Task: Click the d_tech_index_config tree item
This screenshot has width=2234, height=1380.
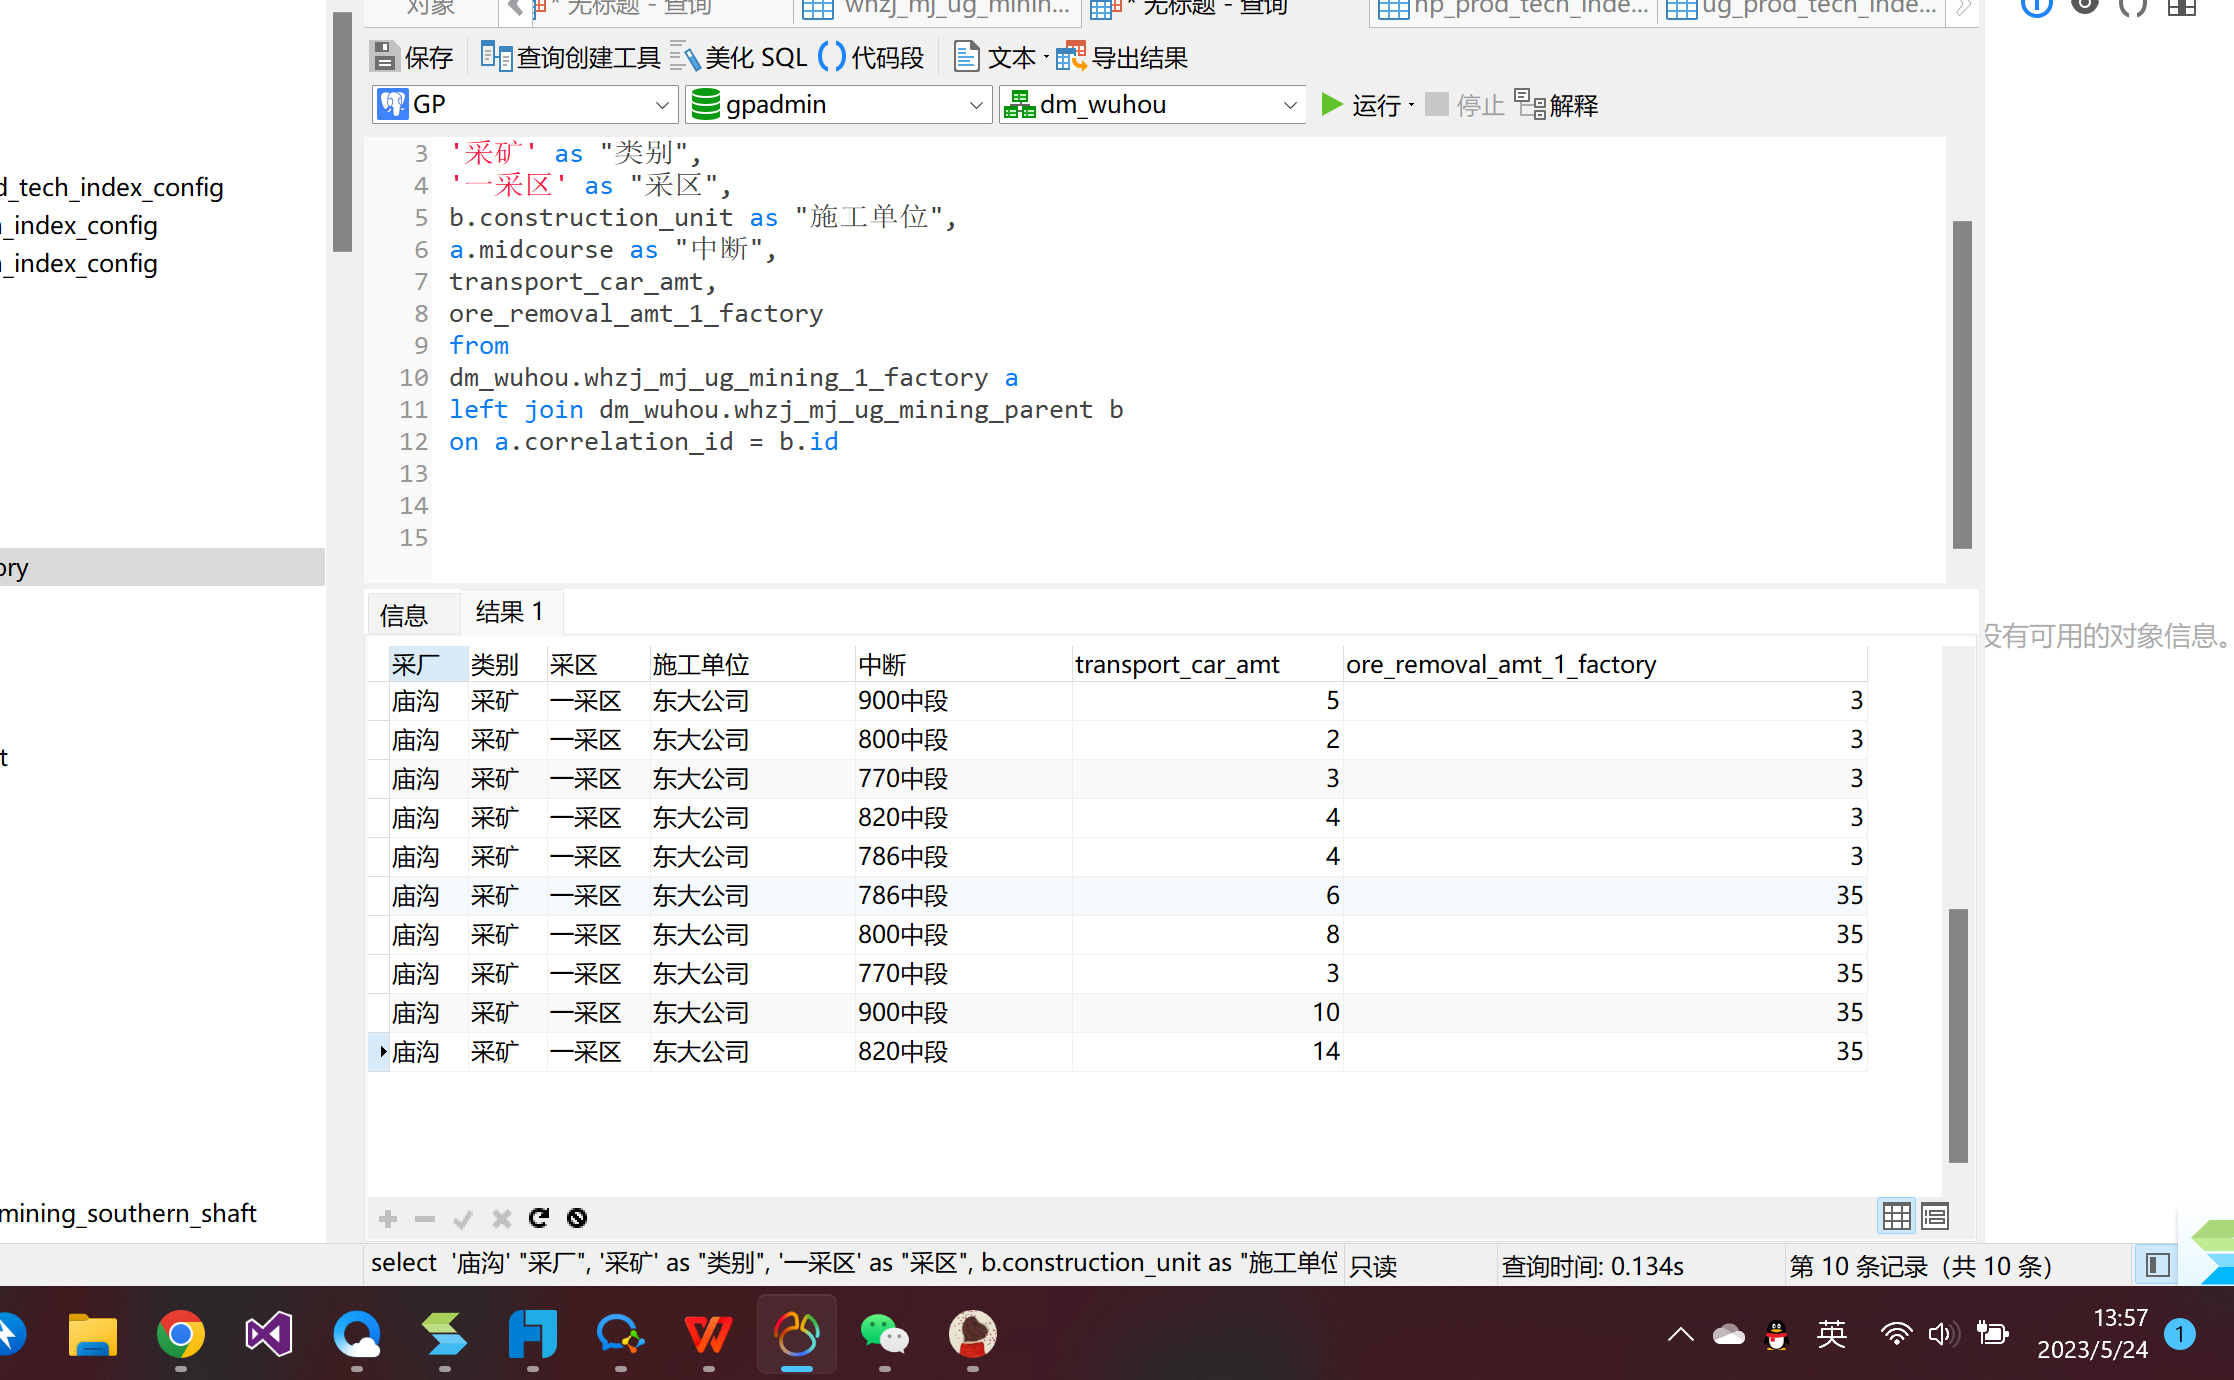Action: tap(112, 187)
